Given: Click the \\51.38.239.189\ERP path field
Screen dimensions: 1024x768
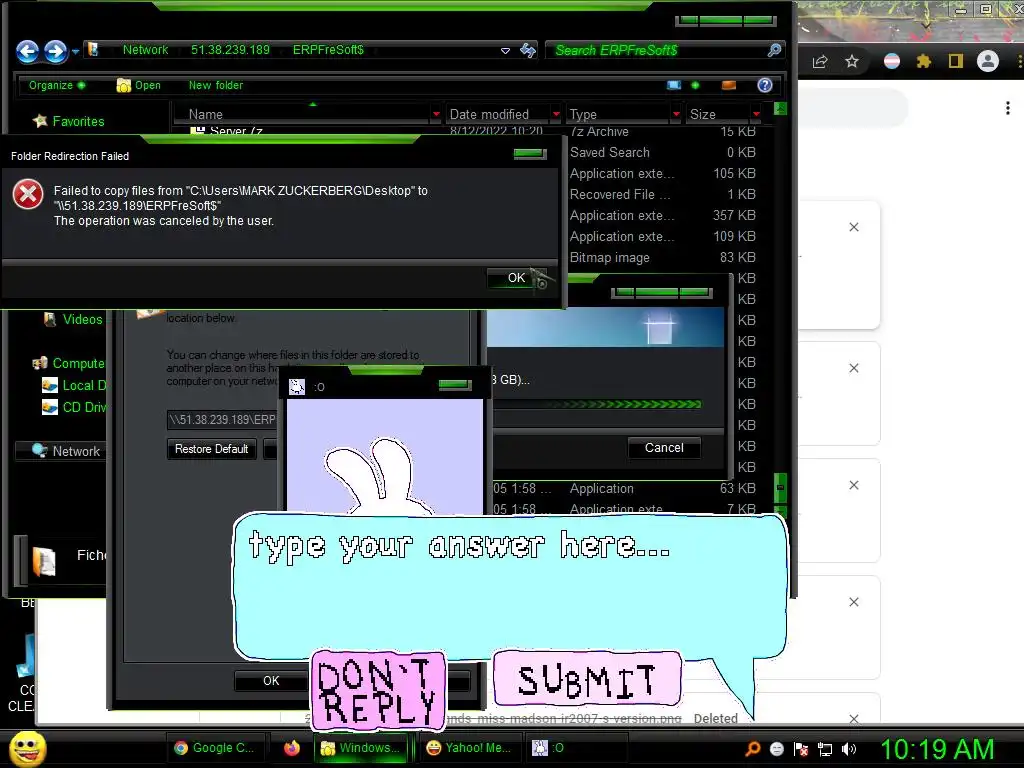Looking at the screenshot, I should (x=223, y=419).
